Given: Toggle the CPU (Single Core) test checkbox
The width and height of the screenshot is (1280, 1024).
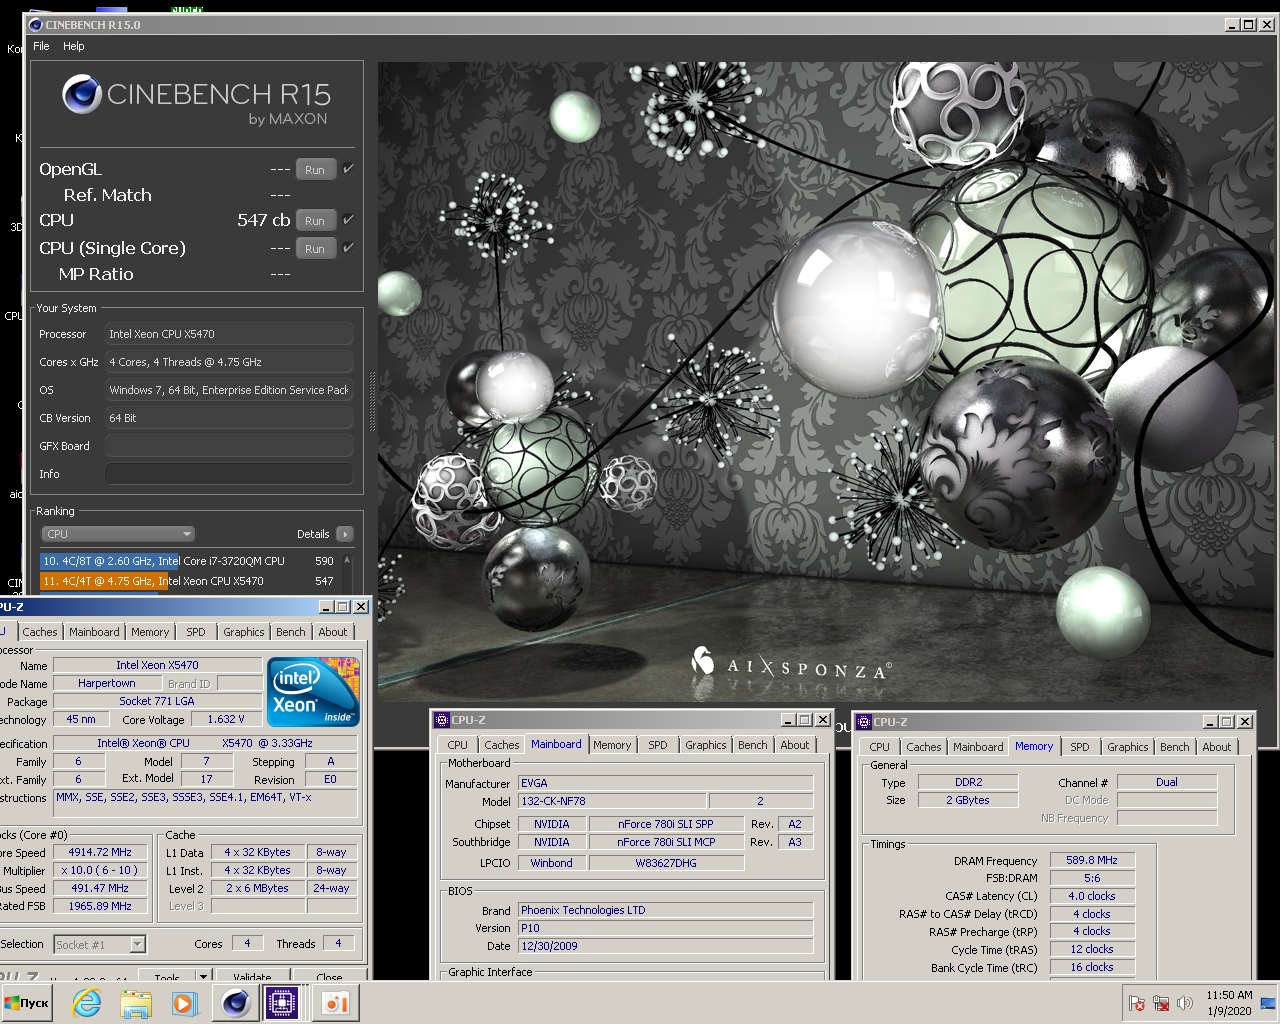Looking at the screenshot, I should click(348, 247).
